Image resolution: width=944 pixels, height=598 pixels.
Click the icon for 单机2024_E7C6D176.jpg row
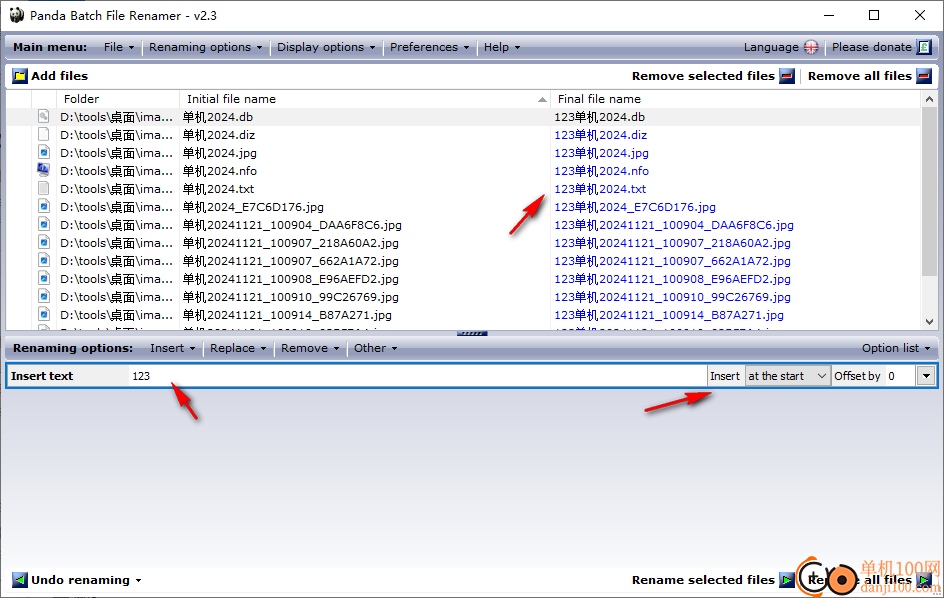click(43, 207)
